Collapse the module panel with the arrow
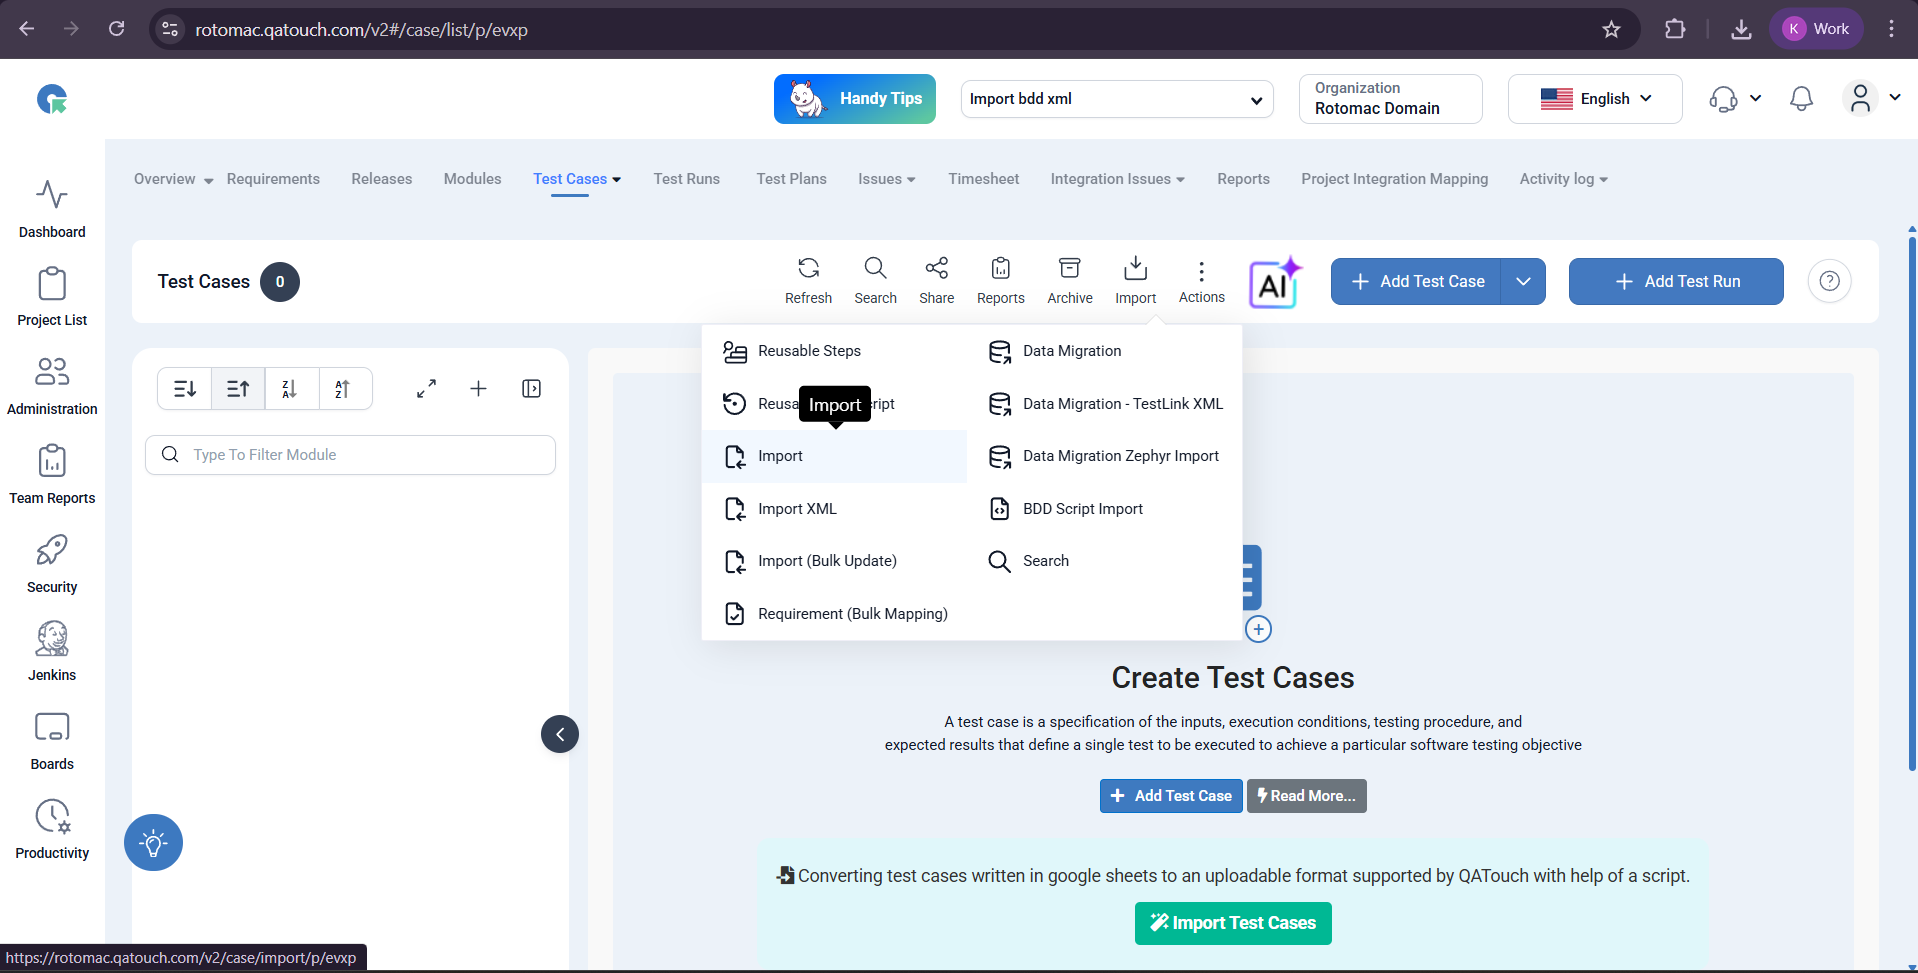 pos(560,734)
